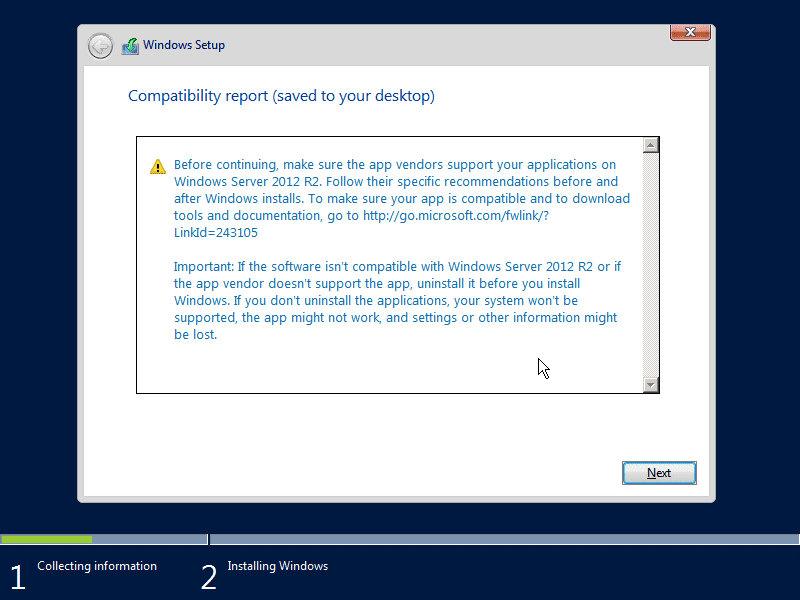800x600 pixels.
Task: Click the Windows Setup logo icon
Action: coord(130,45)
